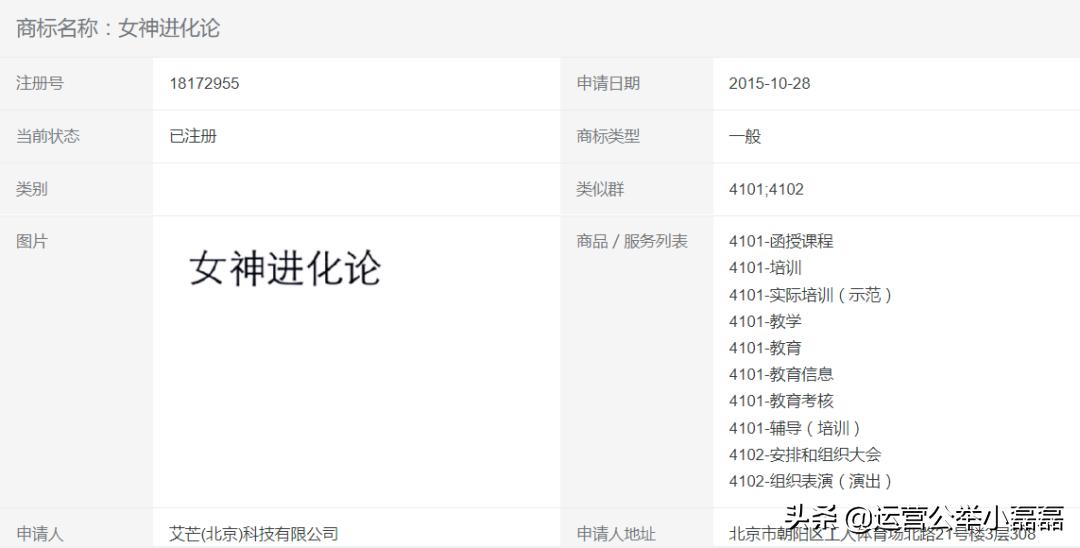Click the 类别 label

point(32,189)
